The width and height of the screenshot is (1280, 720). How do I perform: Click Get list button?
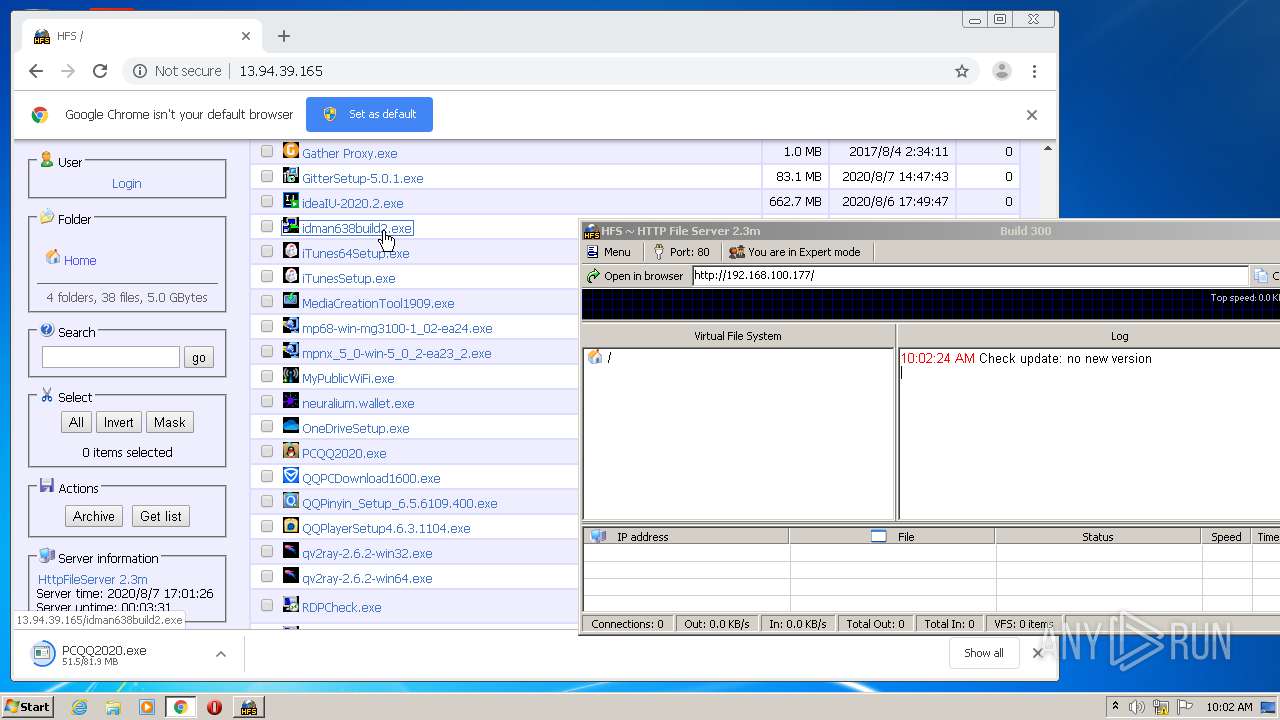(161, 516)
